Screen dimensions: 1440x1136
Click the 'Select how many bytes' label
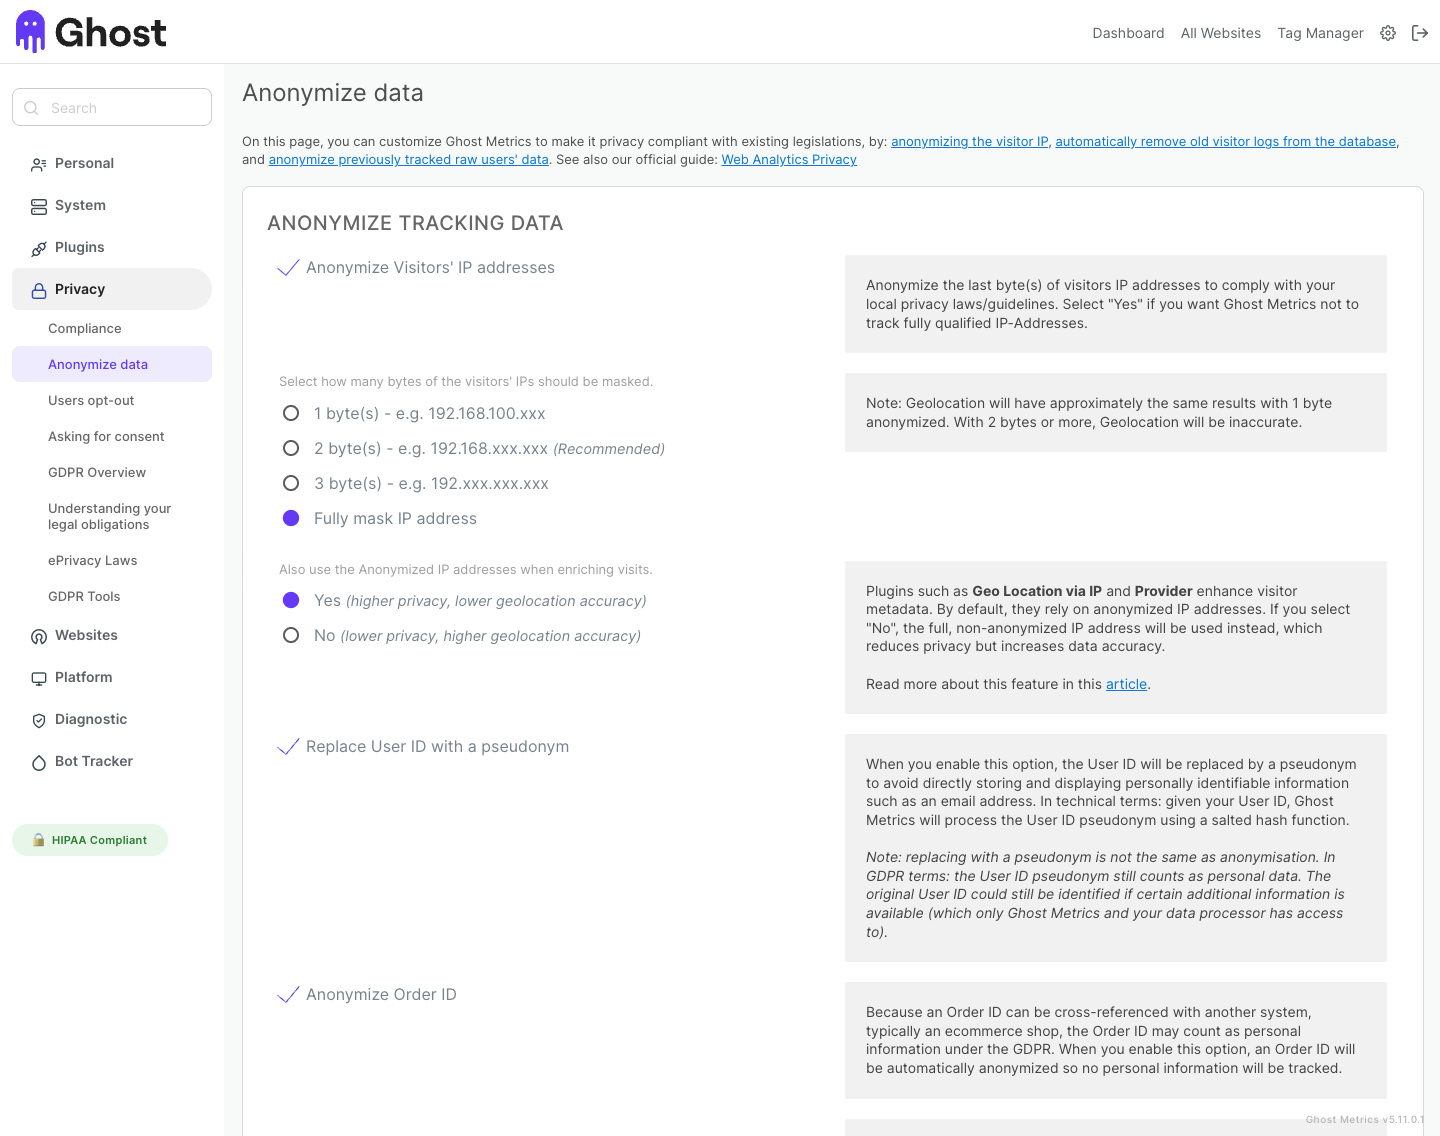(x=466, y=381)
